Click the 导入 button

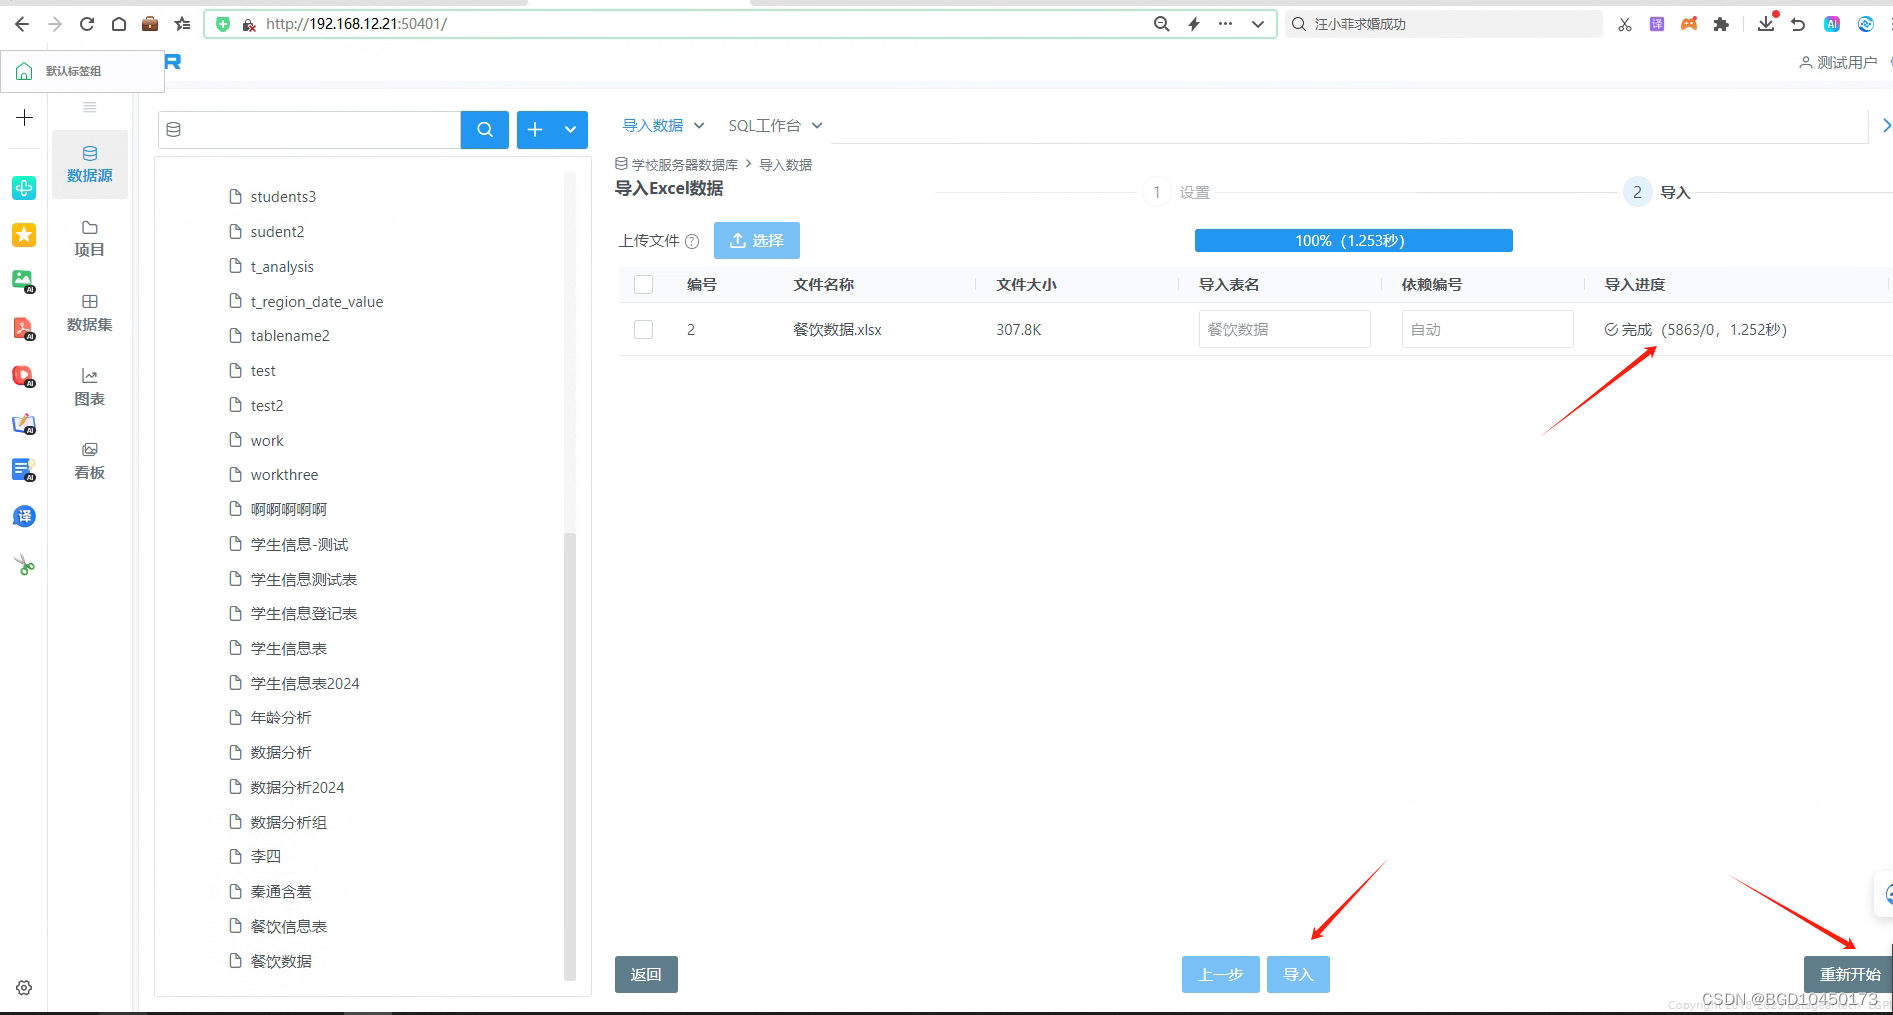1298,974
